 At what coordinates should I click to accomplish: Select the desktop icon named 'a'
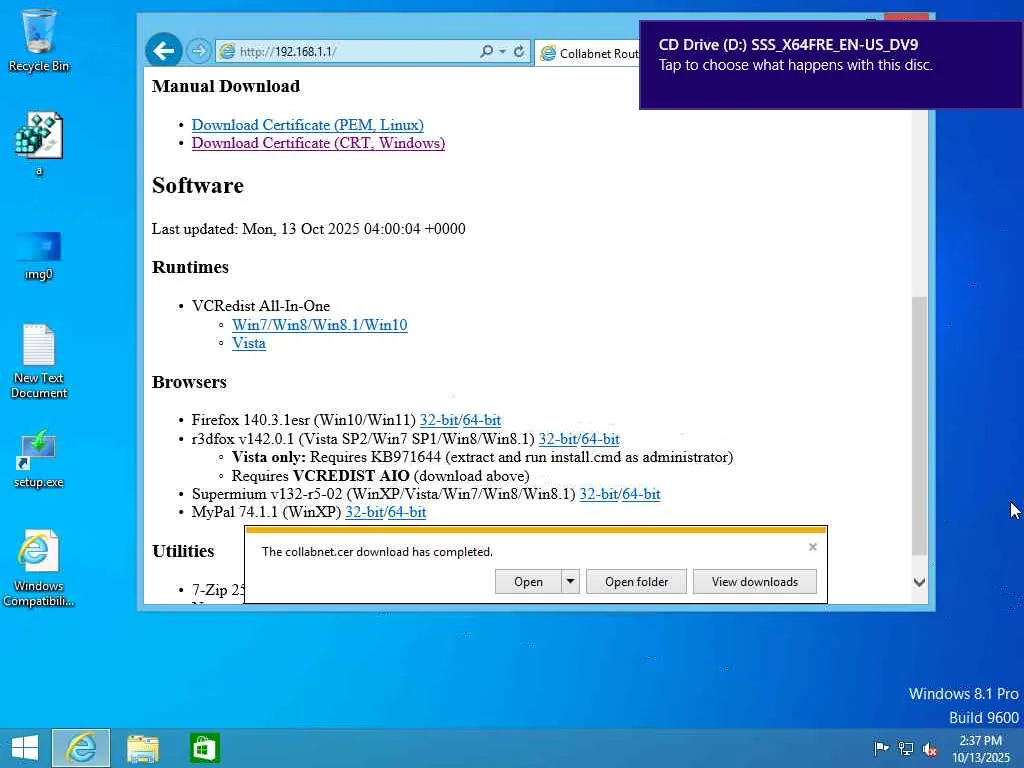(39, 144)
